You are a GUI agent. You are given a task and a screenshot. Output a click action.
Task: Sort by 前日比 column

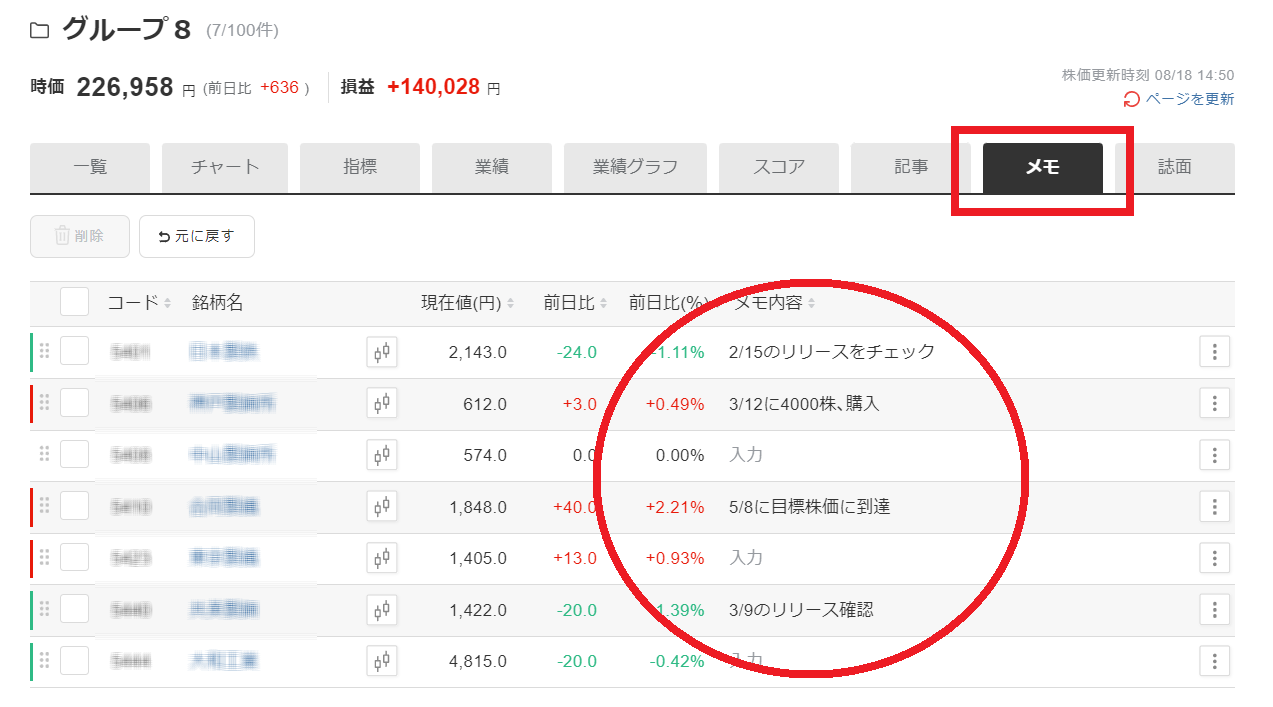[x=575, y=303]
